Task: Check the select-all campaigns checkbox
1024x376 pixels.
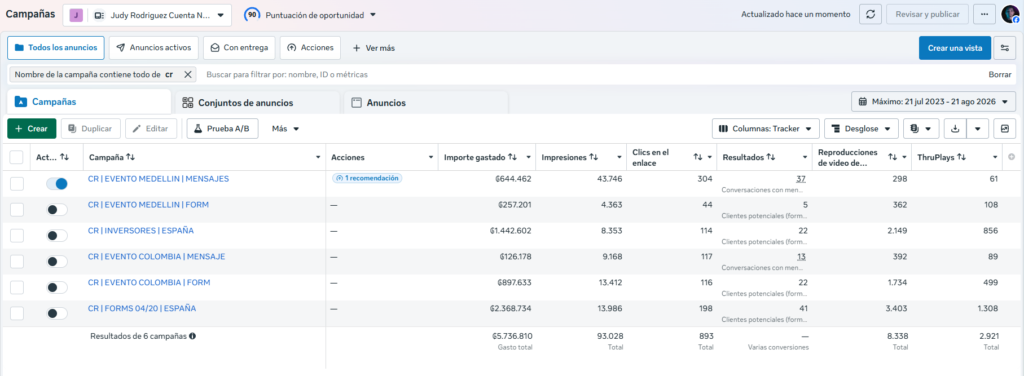Action: click(16, 157)
